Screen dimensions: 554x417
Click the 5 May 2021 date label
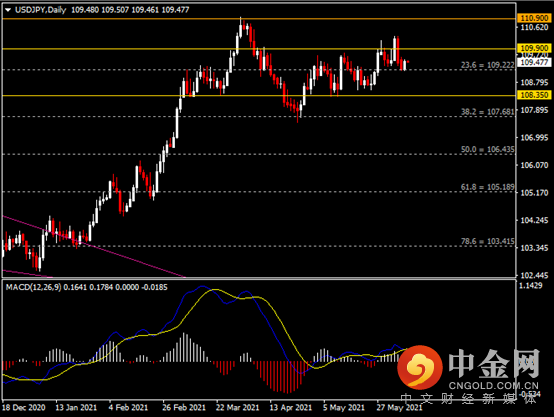(343, 408)
